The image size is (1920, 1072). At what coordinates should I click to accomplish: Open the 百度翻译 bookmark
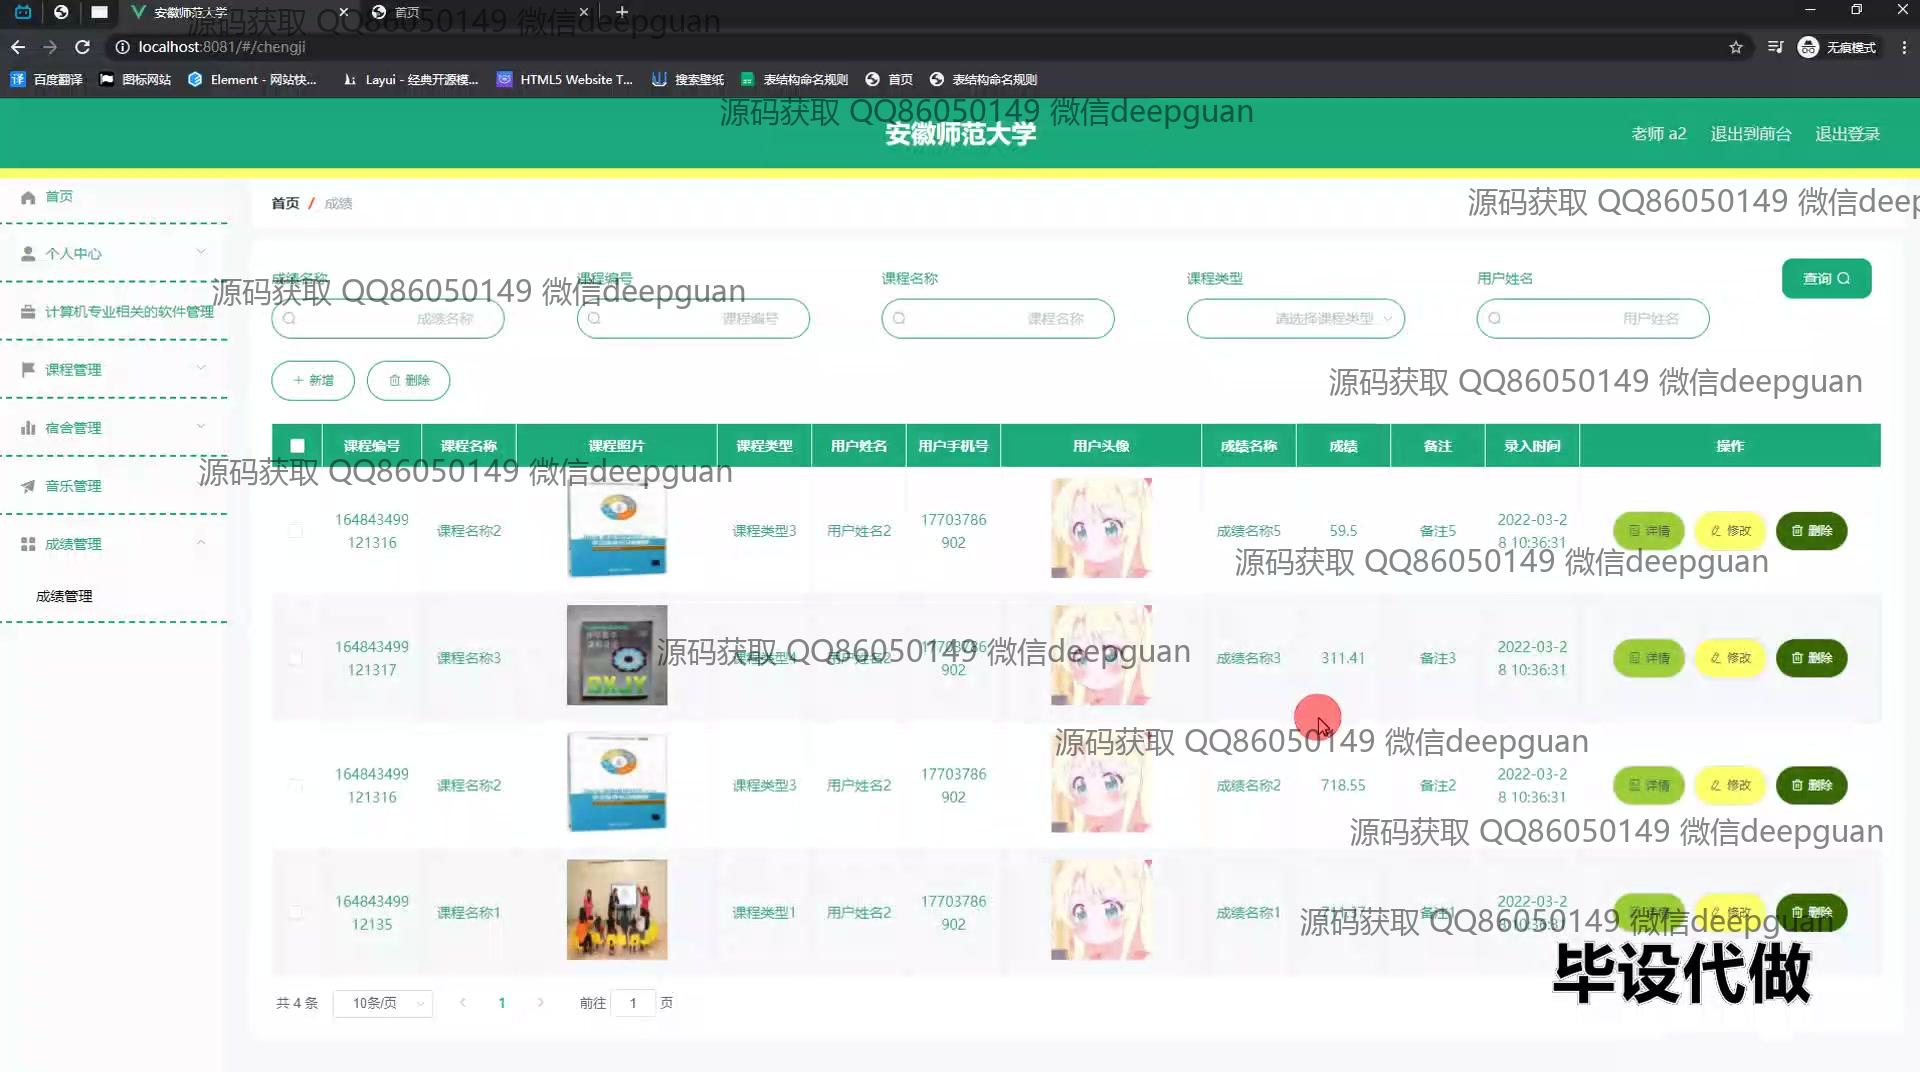[47, 79]
